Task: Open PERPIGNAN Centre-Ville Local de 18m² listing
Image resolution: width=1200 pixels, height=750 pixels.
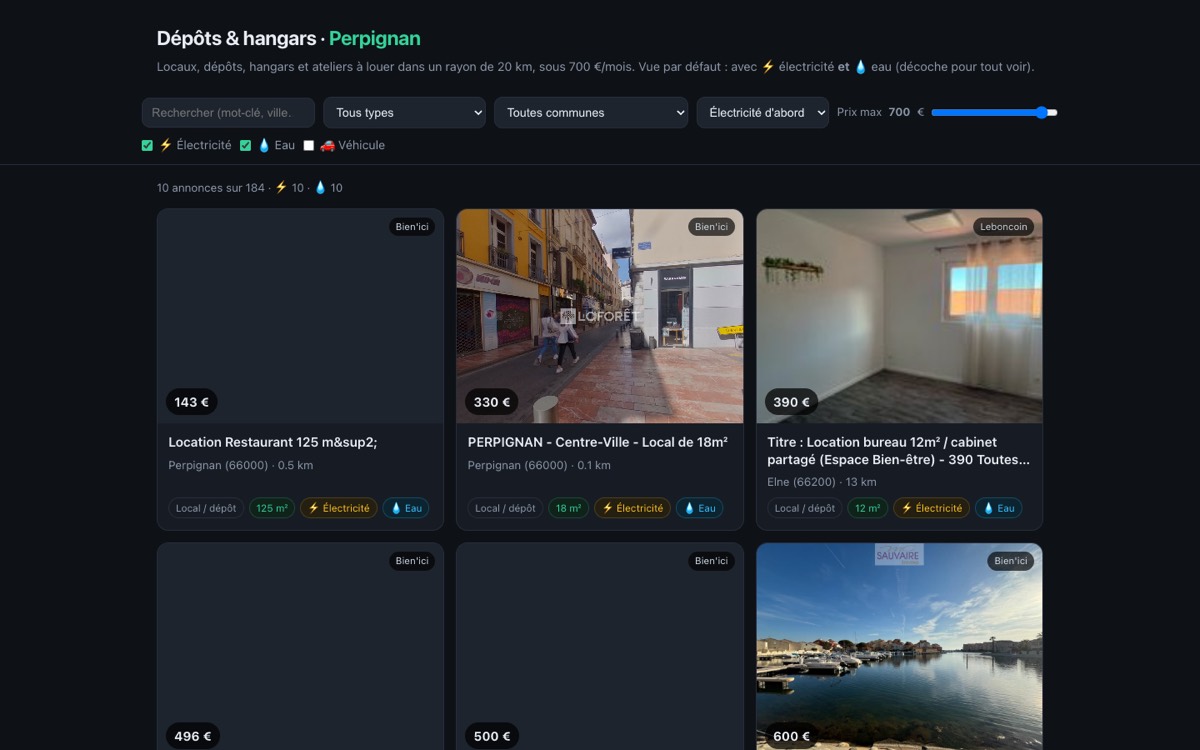Action: 598,442
